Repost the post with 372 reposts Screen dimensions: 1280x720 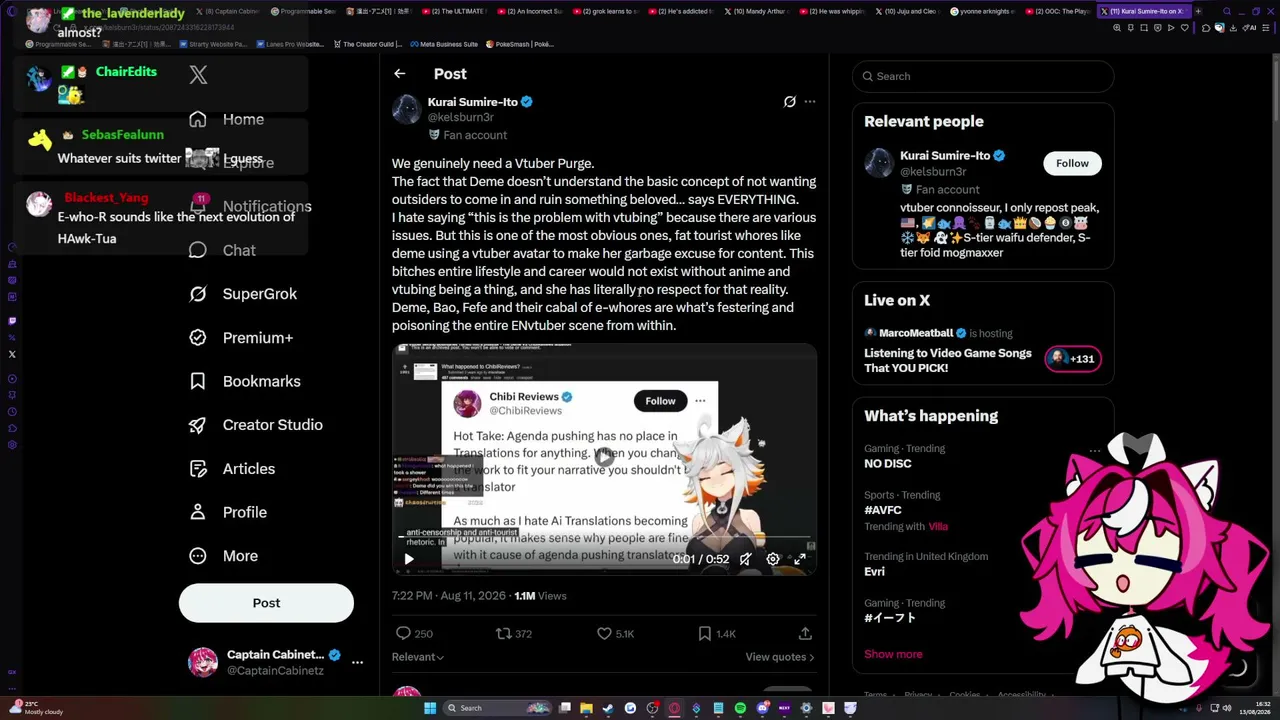pyautogui.click(x=514, y=633)
